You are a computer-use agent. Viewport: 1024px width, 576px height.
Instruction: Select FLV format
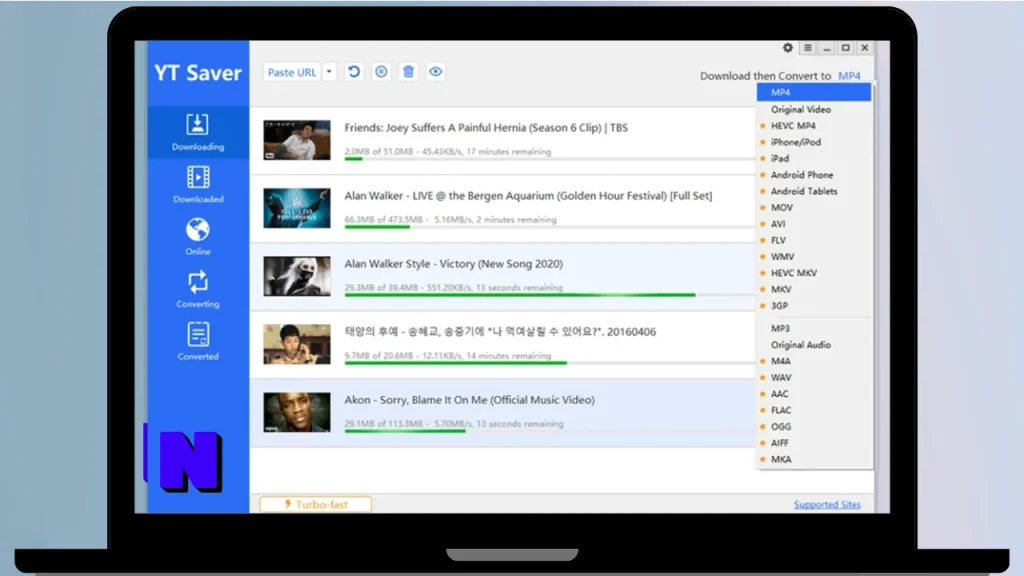click(x=814, y=240)
